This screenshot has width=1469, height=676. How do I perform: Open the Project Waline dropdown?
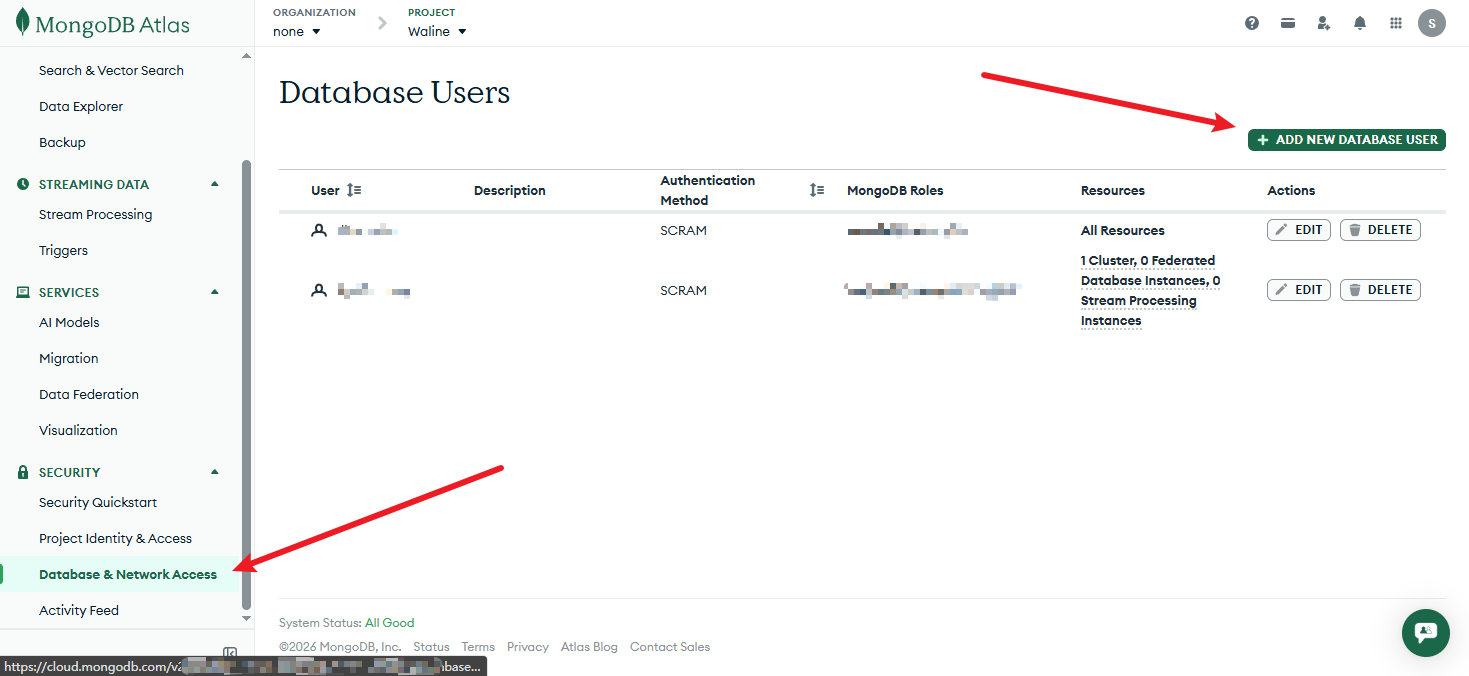tap(437, 31)
